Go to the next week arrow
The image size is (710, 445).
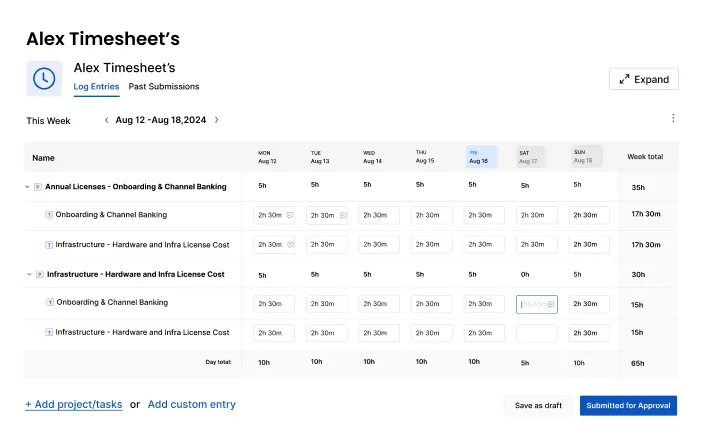[x=217, y=120]
